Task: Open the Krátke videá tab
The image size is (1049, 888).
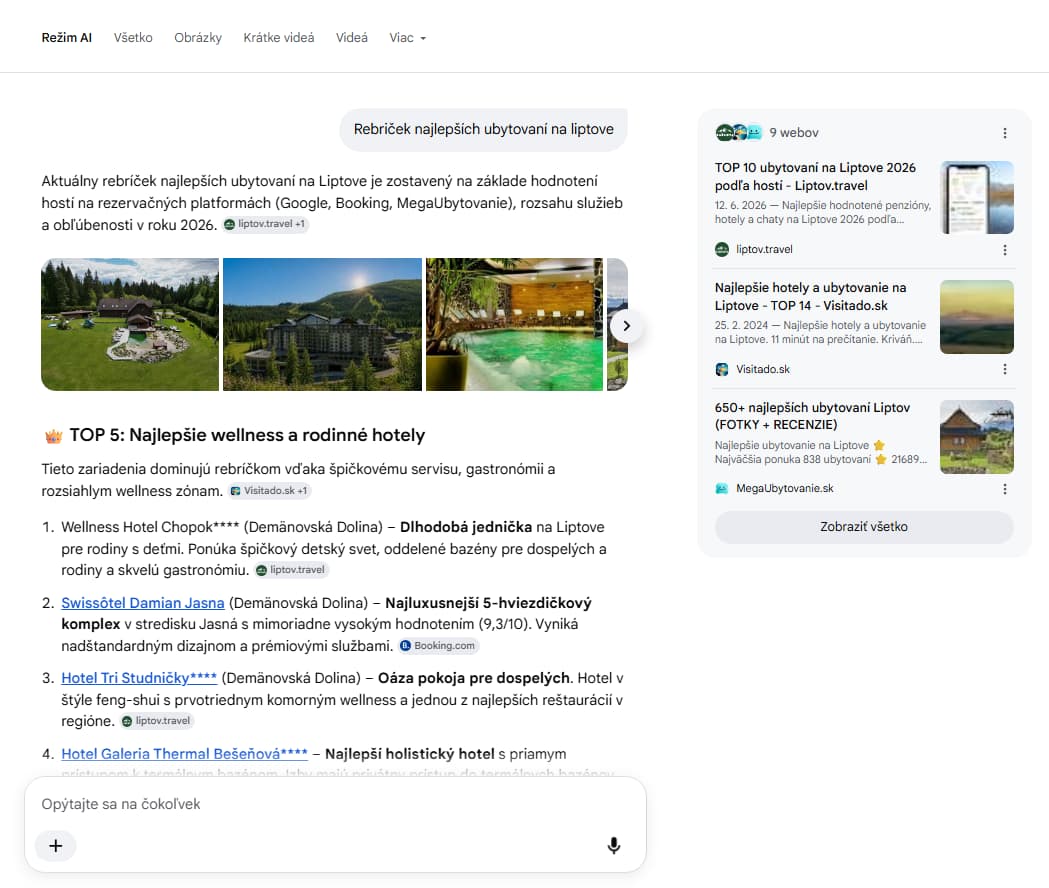Action: (x=278, y=37)
